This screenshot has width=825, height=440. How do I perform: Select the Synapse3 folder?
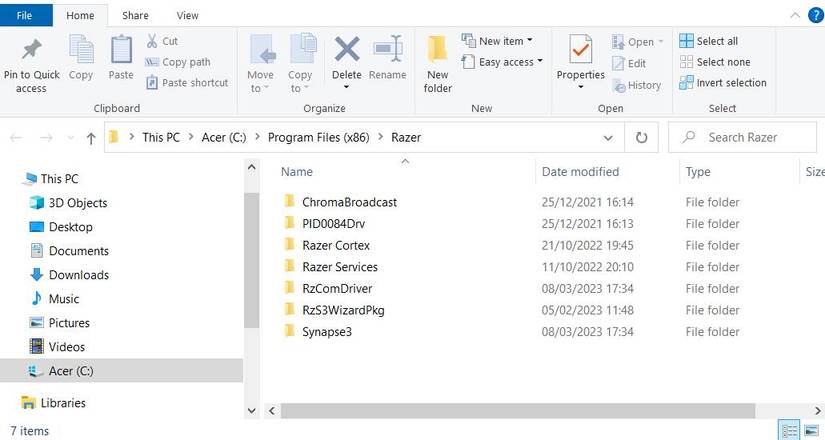(327, 332)
